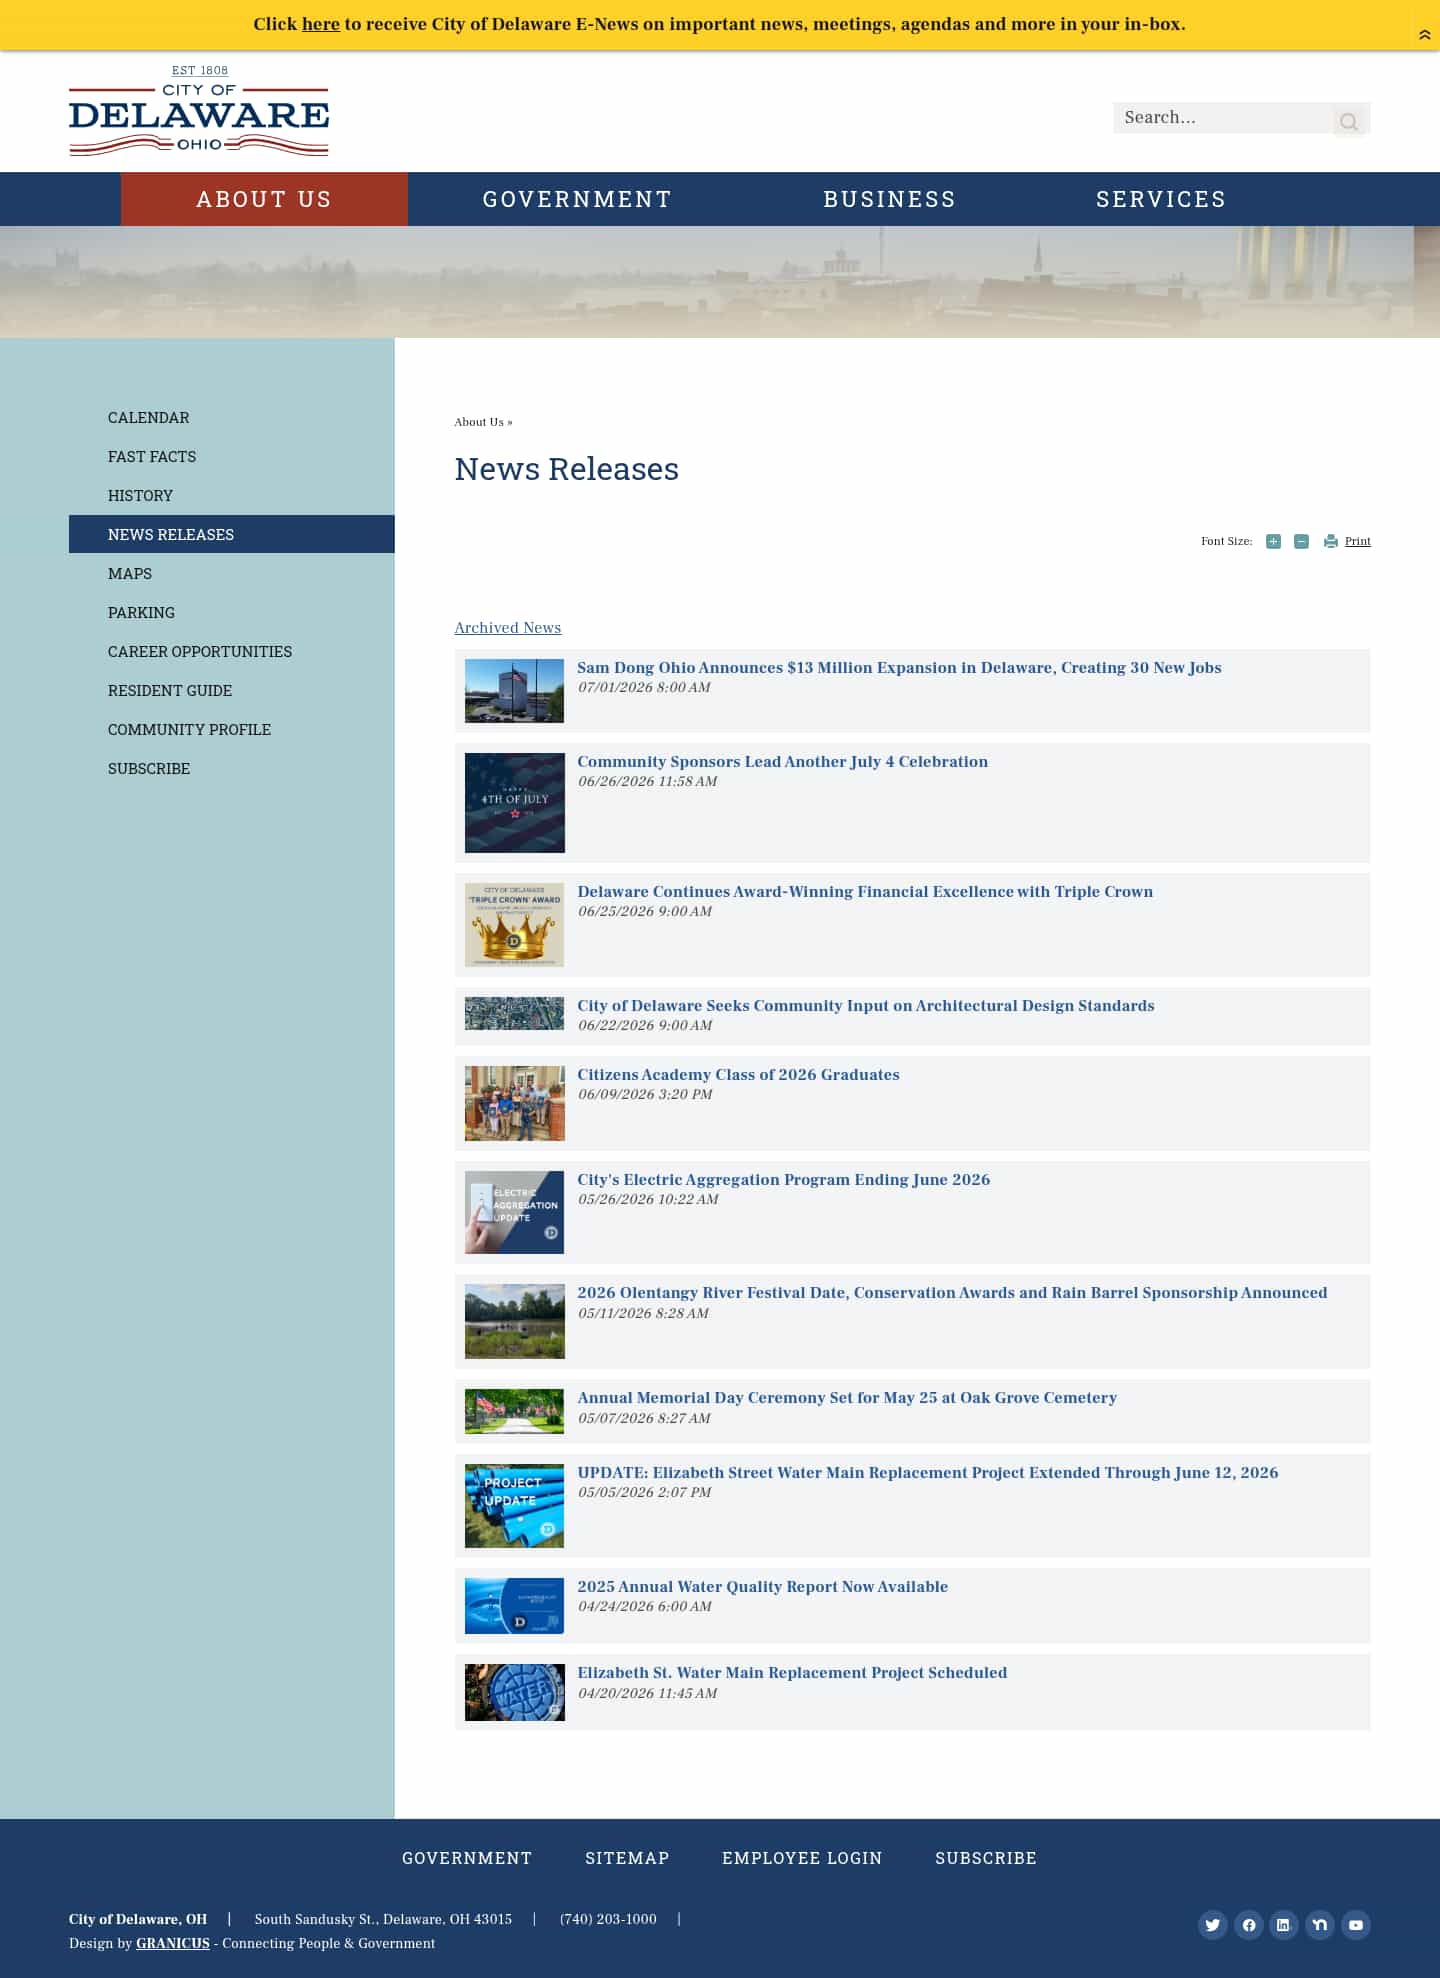Open Citizens Academy Class of 2026 article
The image size is (1440, 1978).
[x=738, y=1075]
